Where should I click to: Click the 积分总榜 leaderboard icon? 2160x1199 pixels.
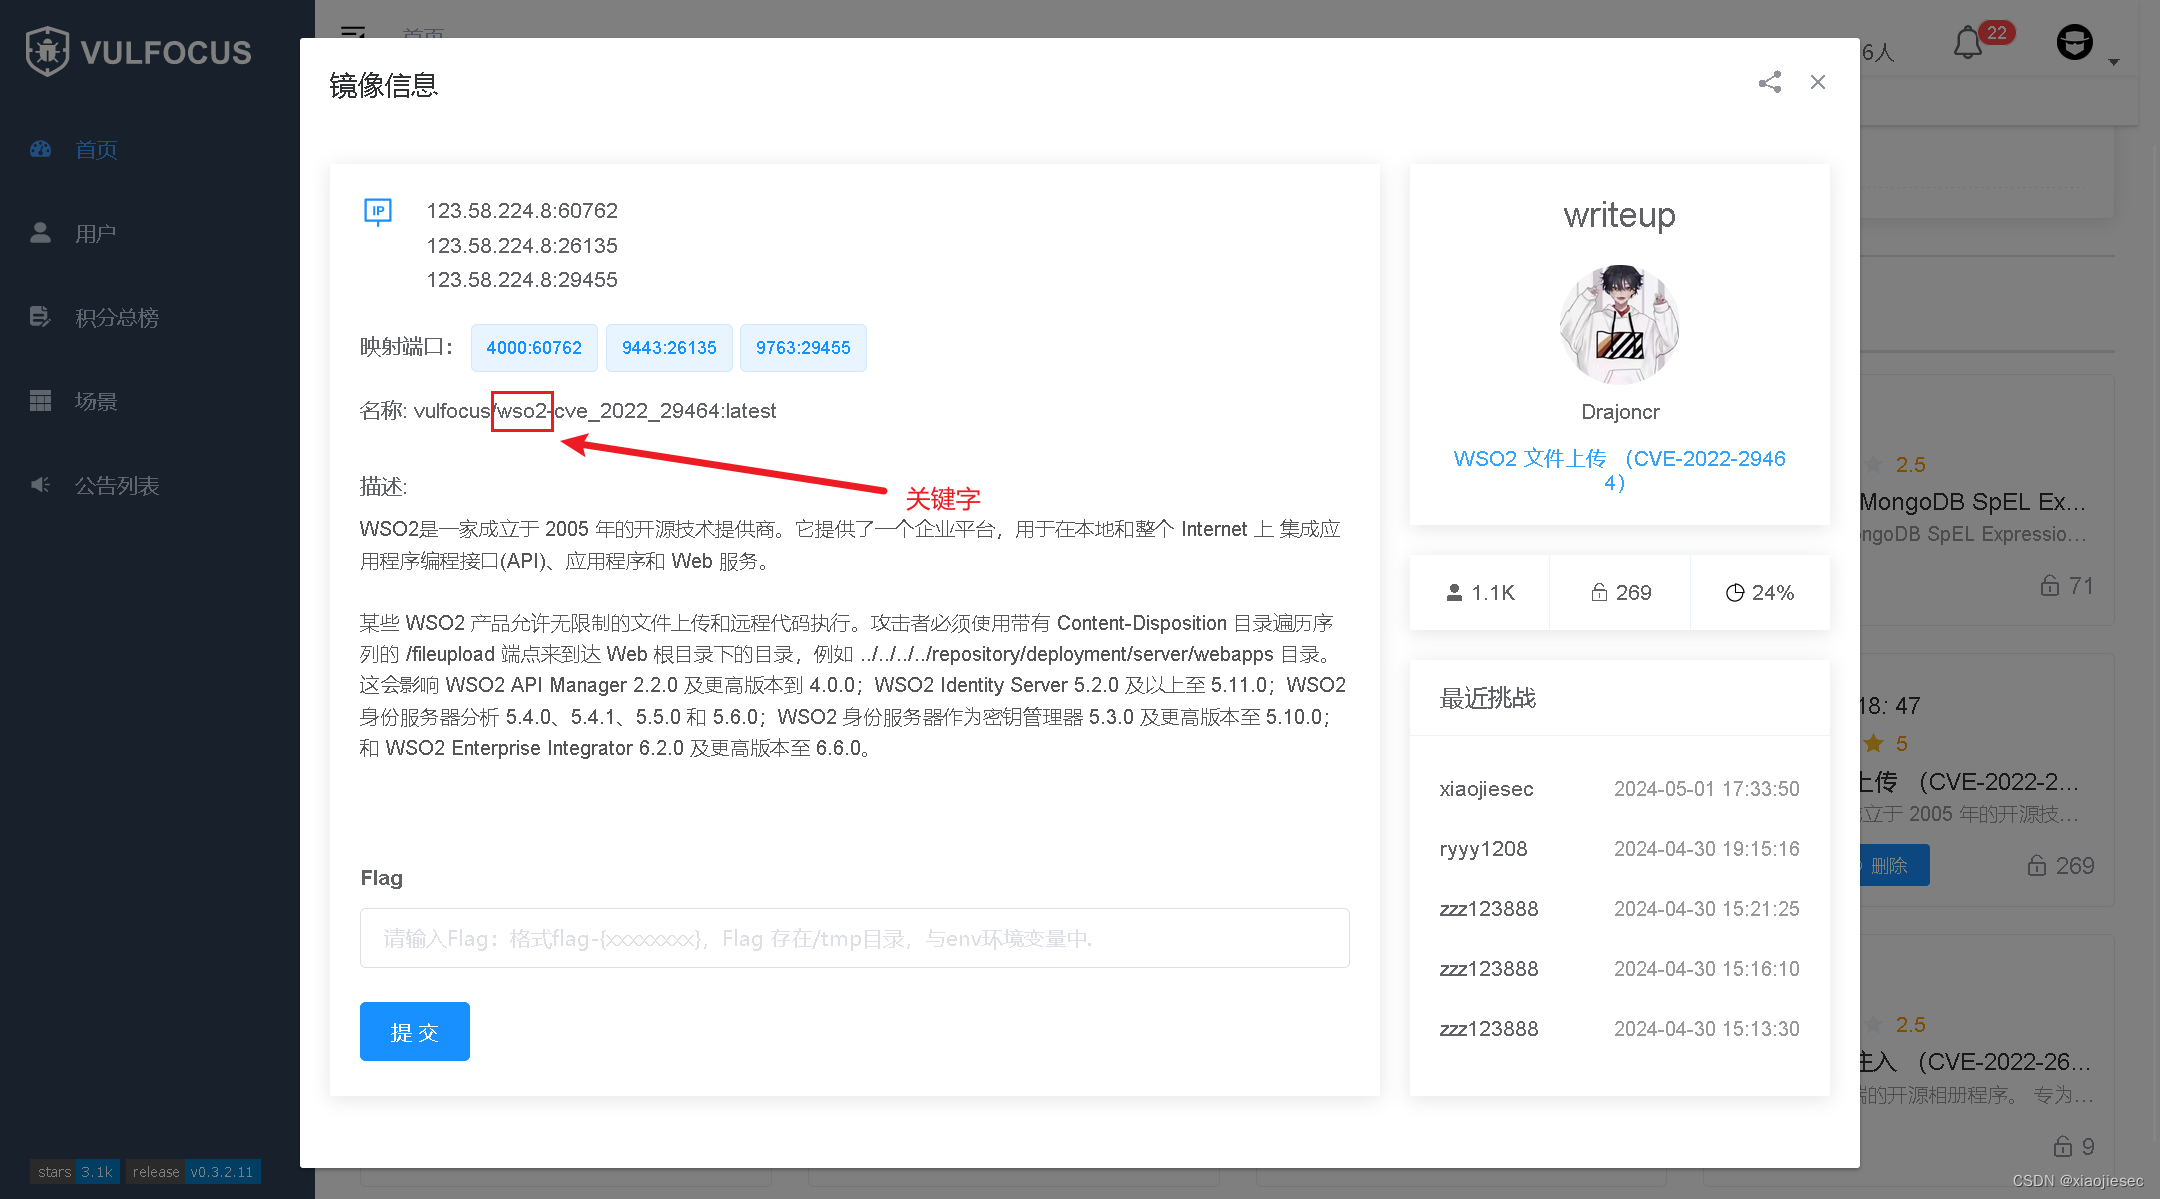coord(40,316)
